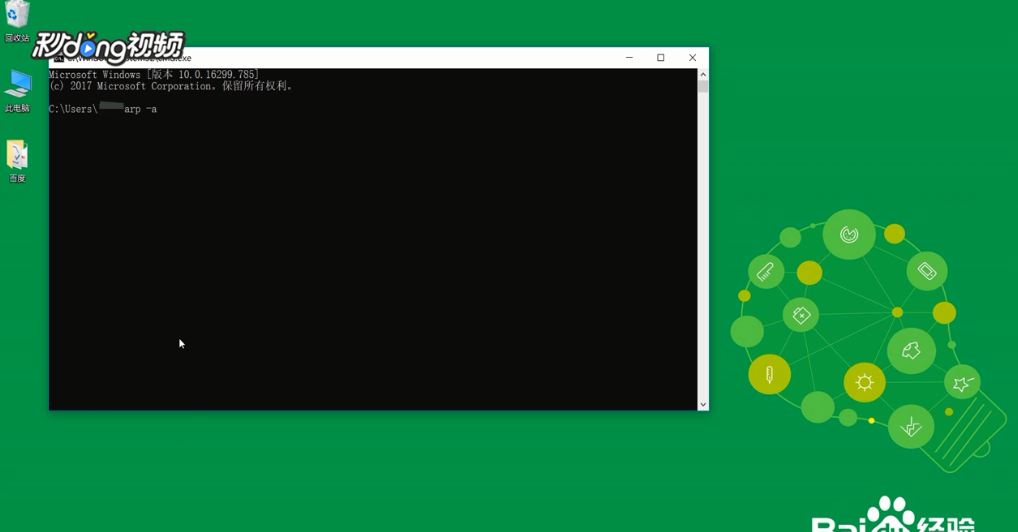The width and height of the screenshot is (1018, 532).
Task: Open the Recycle Bin desktop icon
Action: 18,21
